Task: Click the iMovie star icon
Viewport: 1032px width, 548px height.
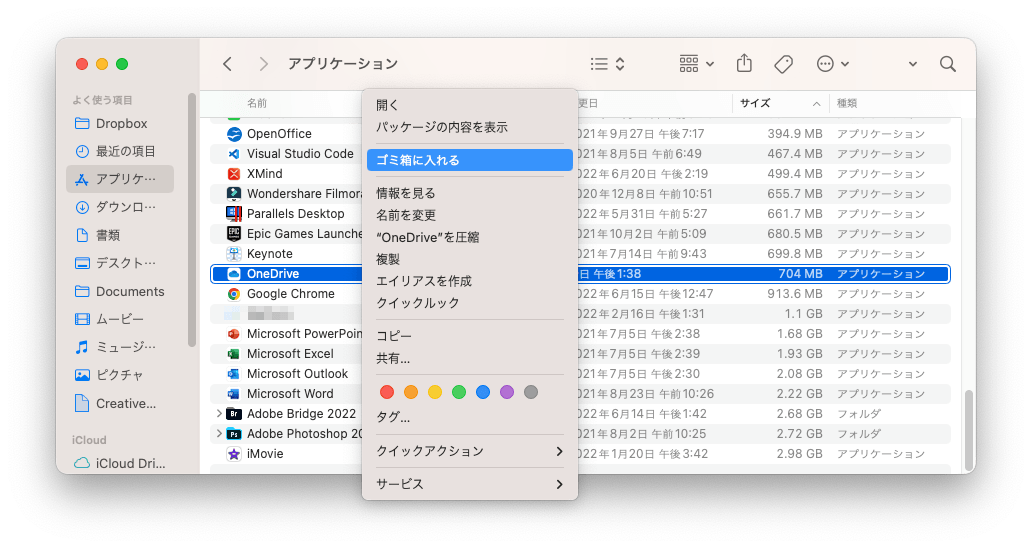Action: point(233,454)
